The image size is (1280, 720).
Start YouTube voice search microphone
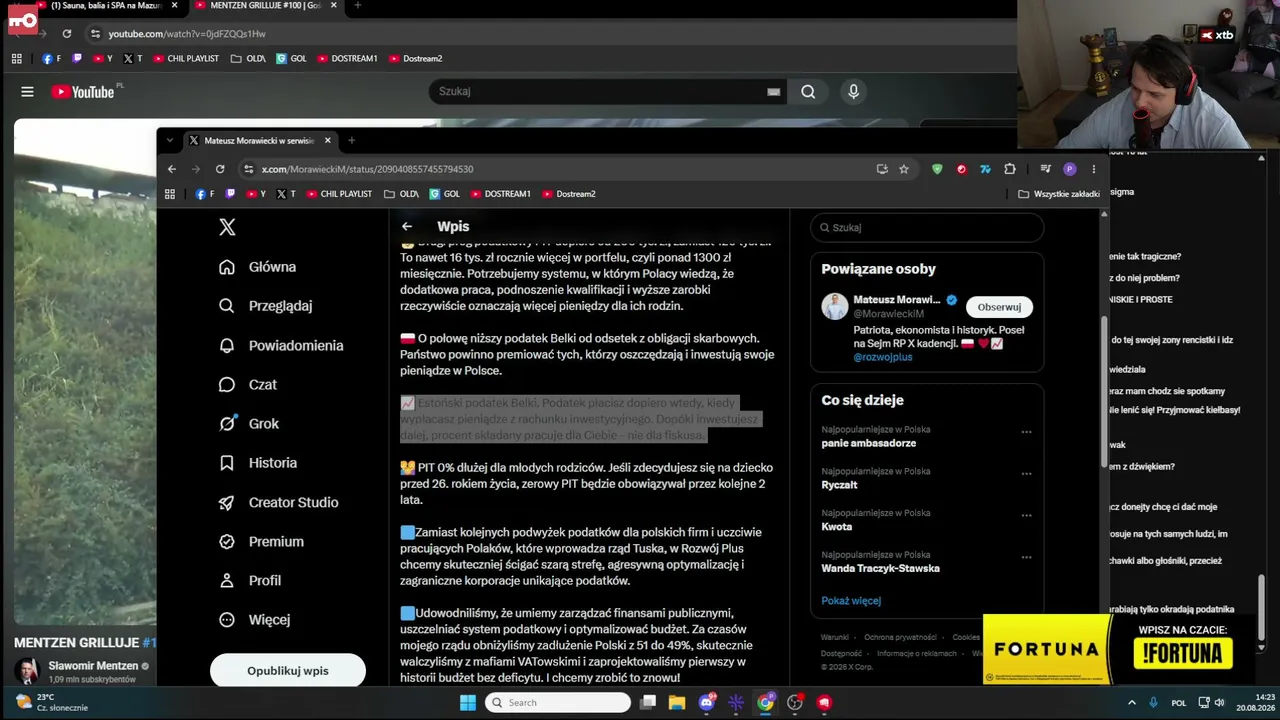(x=853, y=91)
